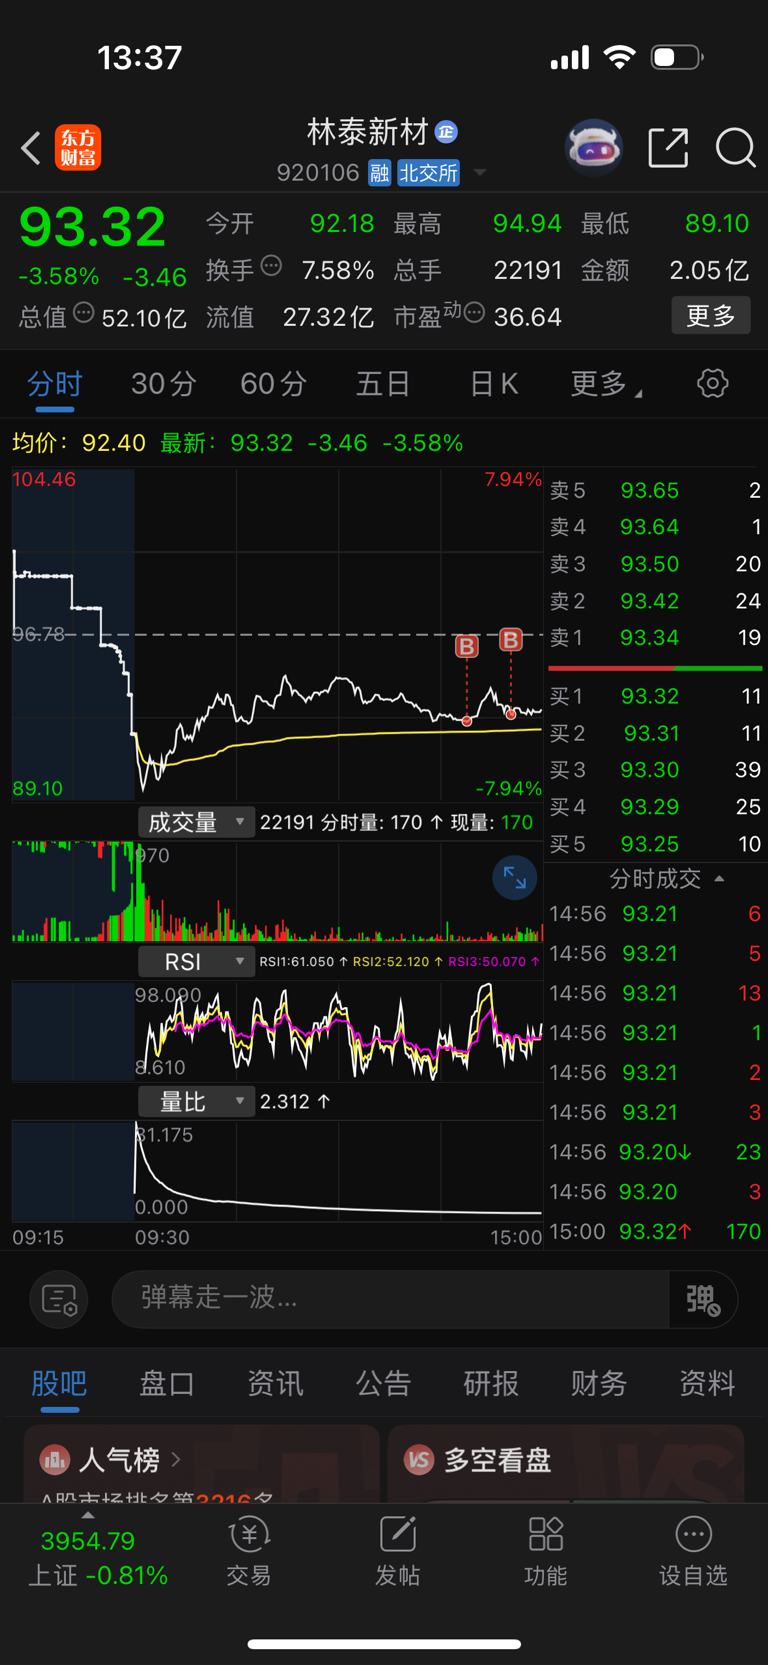This screenshot has width=769, height=1665.
Task: Select the 分时 chart tab
Action: [x=54, y=385]
